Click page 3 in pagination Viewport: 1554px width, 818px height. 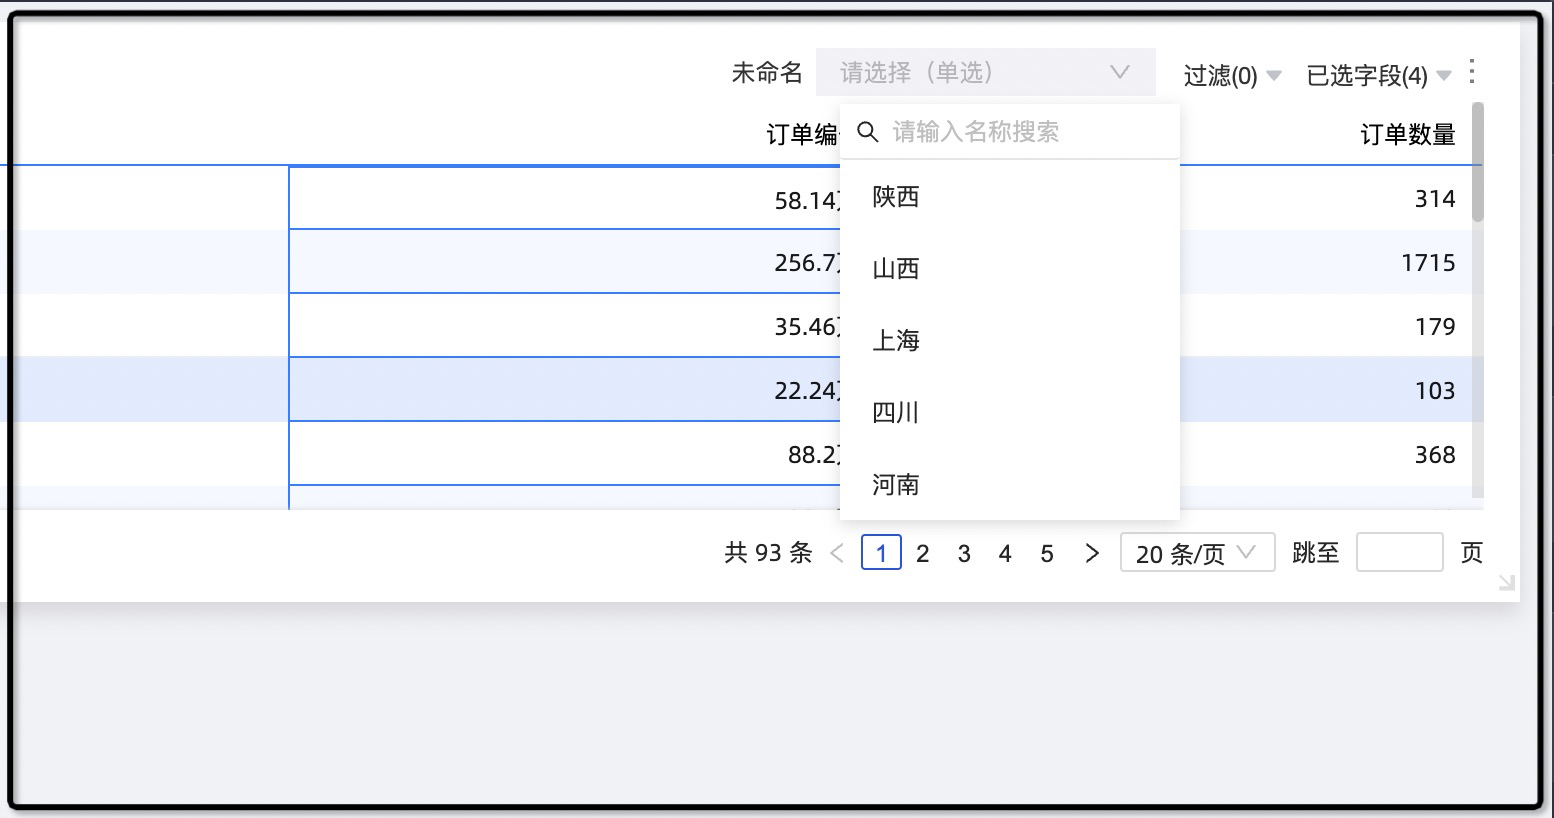tap(964, 553)
